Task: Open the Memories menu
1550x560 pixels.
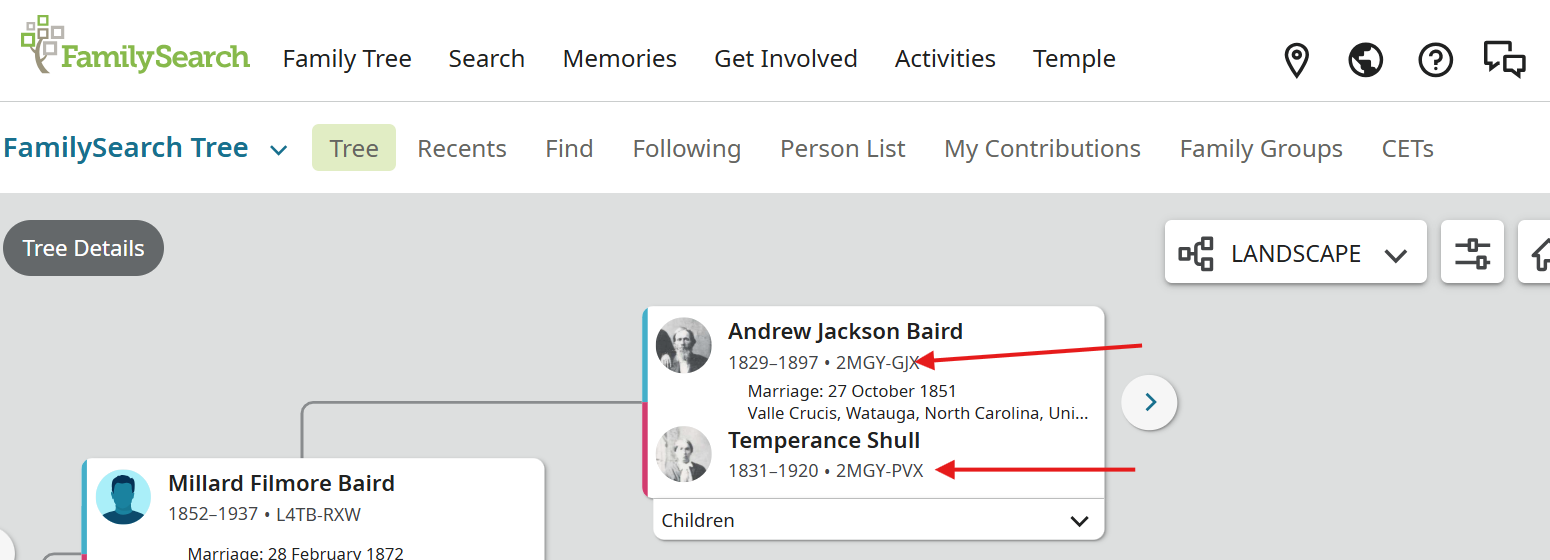Action: 620,59
